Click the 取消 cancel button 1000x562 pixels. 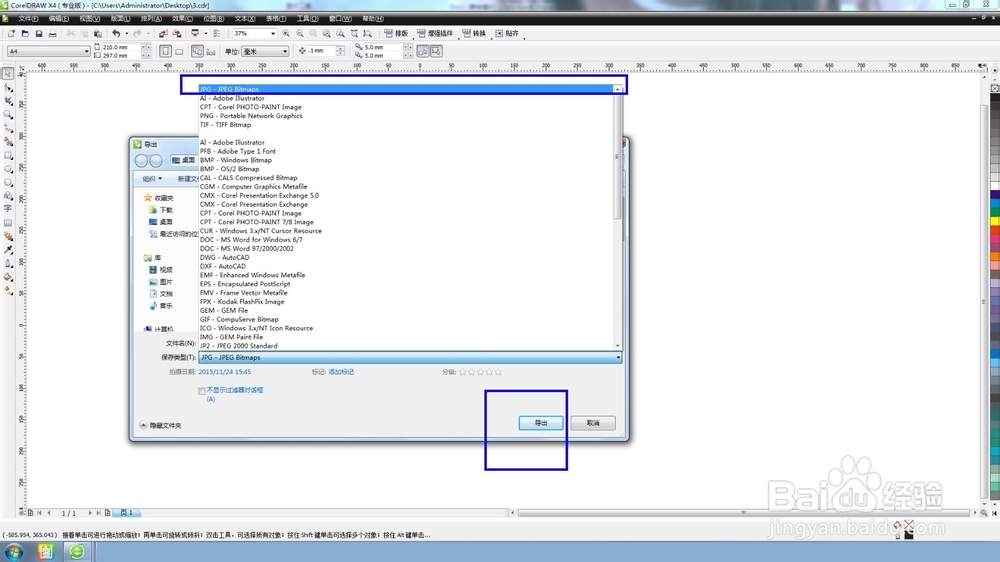[x=593, y=423]
